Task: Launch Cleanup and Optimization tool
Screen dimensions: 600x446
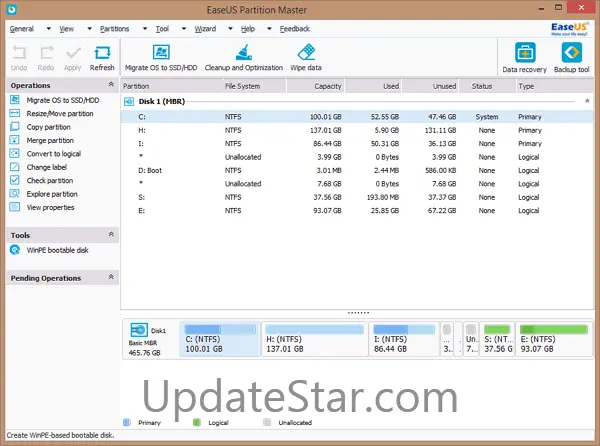Action: [244, 58]
